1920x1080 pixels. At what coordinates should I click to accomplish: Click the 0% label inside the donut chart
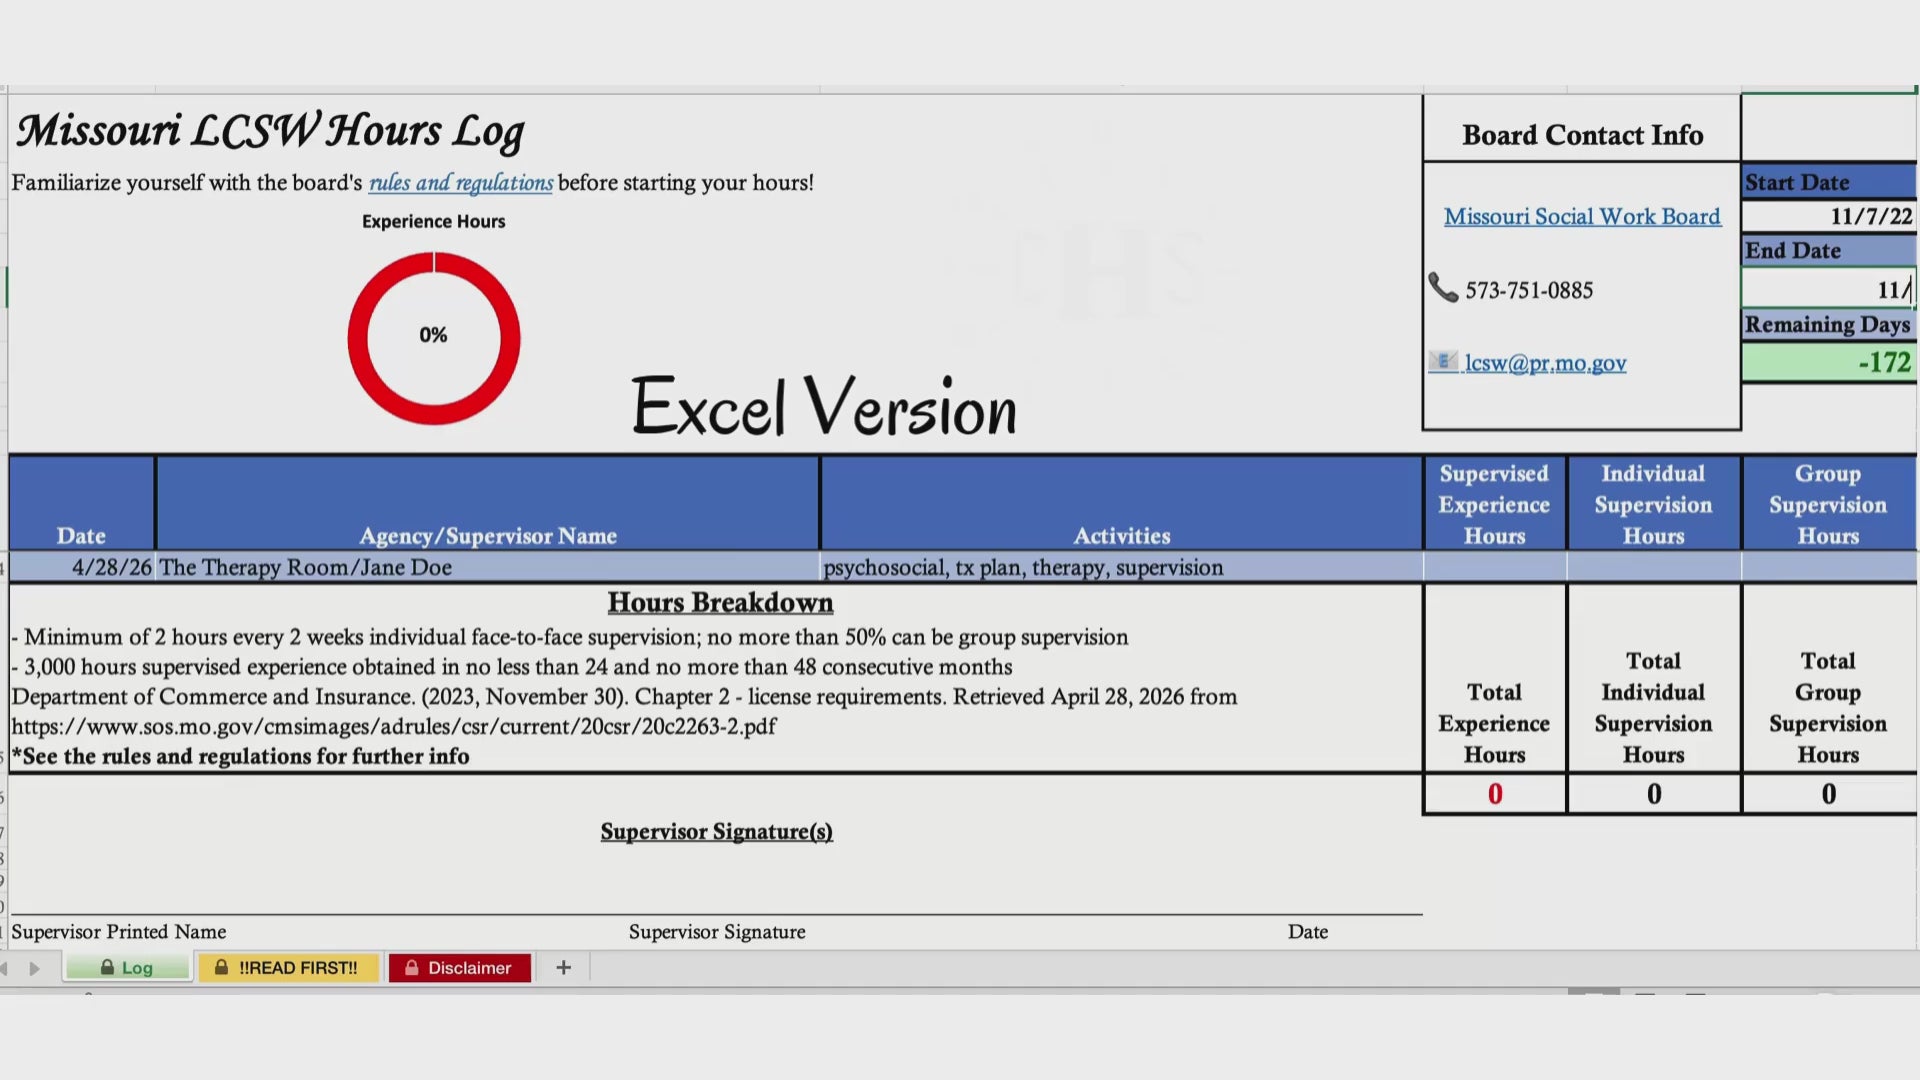[x=433, y=335]
